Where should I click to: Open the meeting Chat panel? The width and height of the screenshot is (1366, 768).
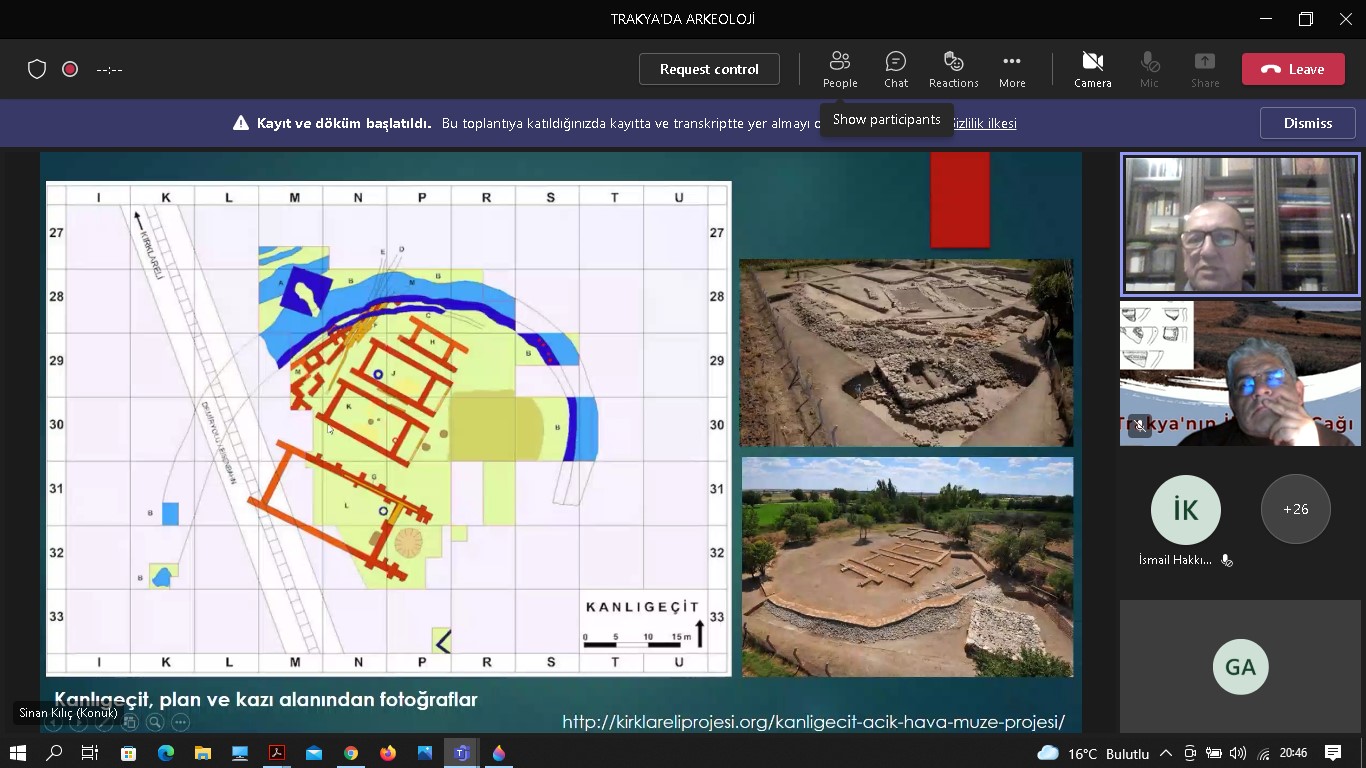click(x=895, y=69)
